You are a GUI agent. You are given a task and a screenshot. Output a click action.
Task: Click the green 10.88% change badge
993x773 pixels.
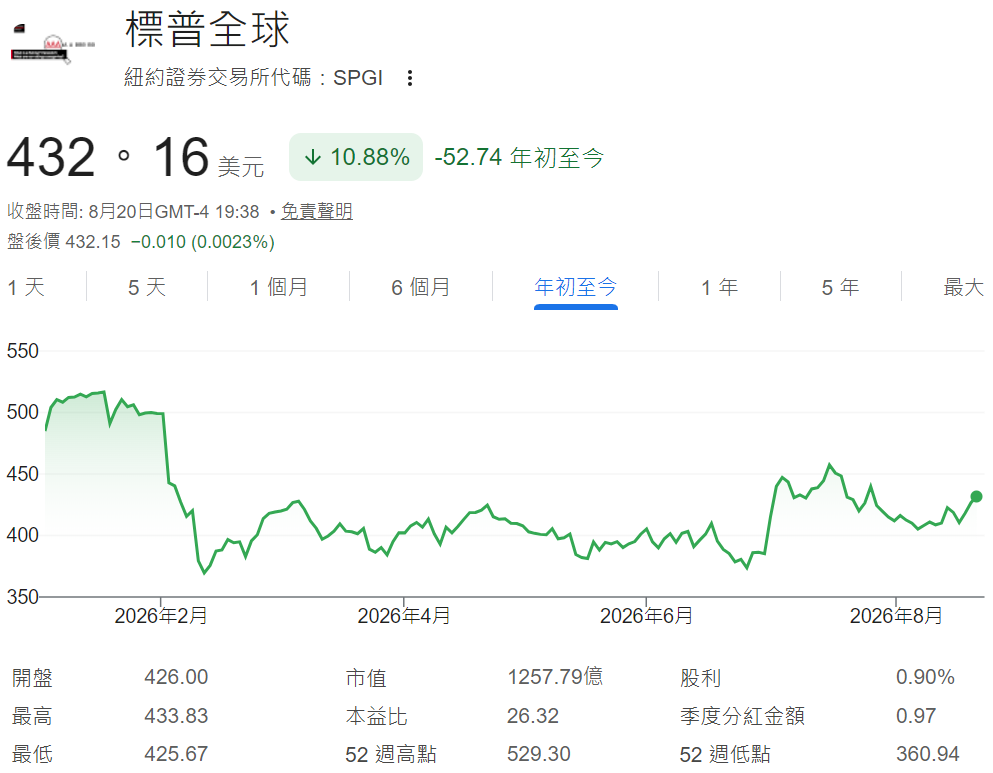[x=356, y=157]
